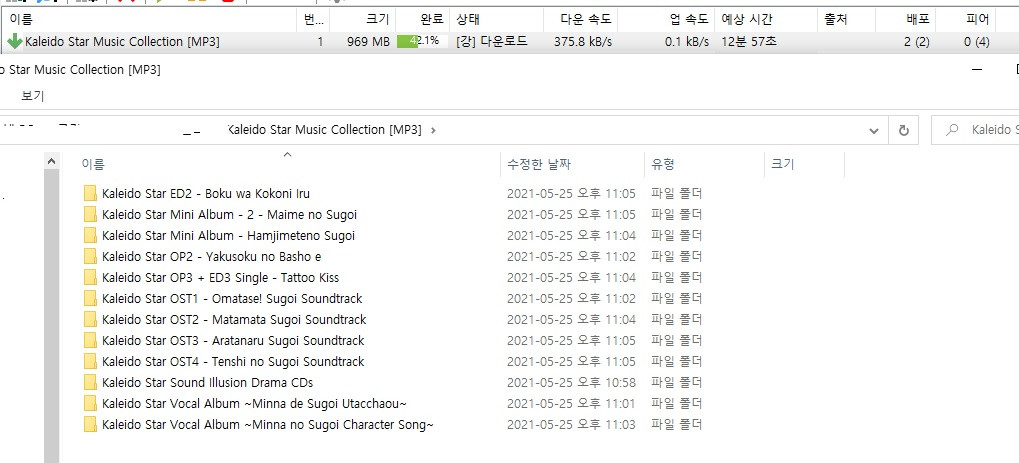Click folder icon of OST2 - Matamata Sugoi Soundtrack
1019x463 pixels.
[x=90, y=319]
